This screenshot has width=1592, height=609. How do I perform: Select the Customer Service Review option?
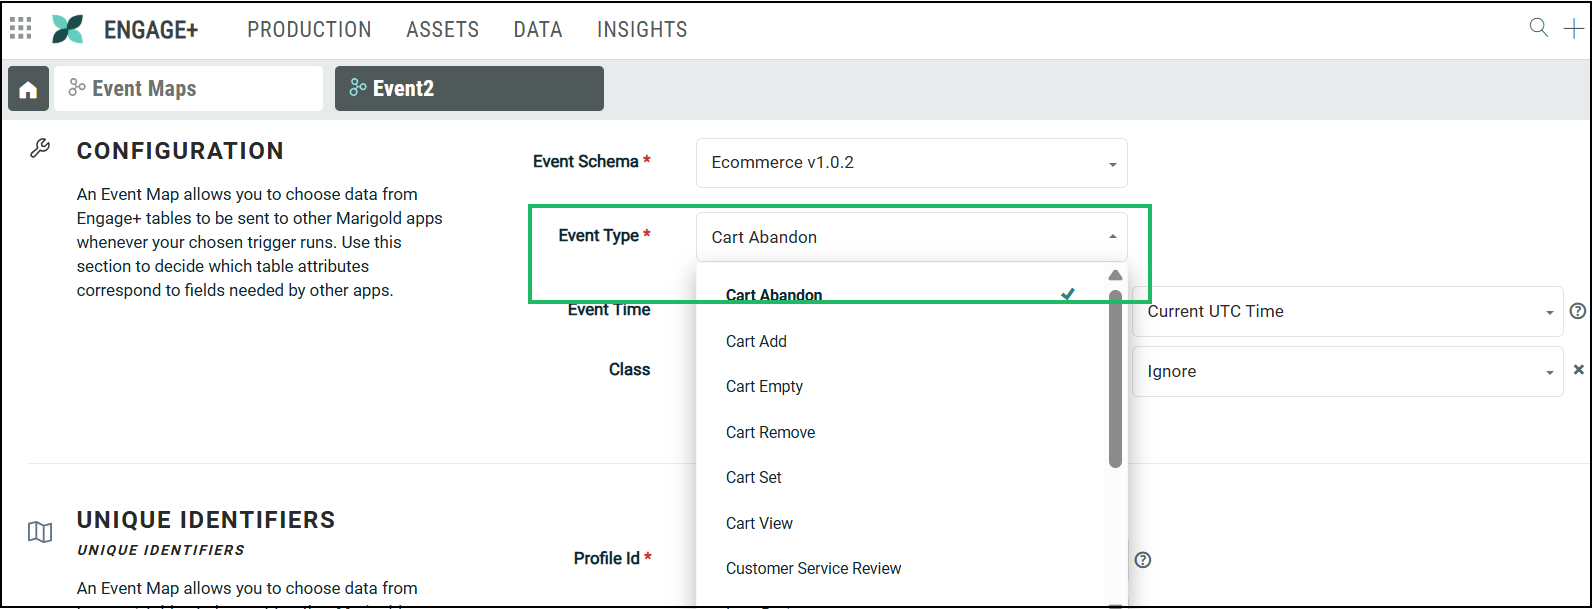[813, 568]
